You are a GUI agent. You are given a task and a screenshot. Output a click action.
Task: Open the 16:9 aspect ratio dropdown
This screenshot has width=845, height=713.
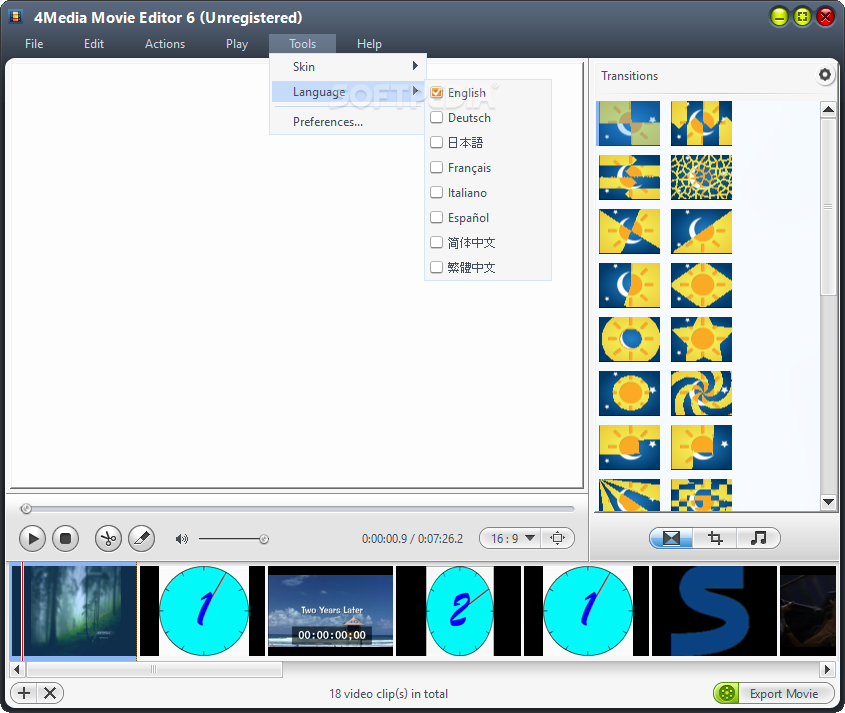[x=511, y=538]
